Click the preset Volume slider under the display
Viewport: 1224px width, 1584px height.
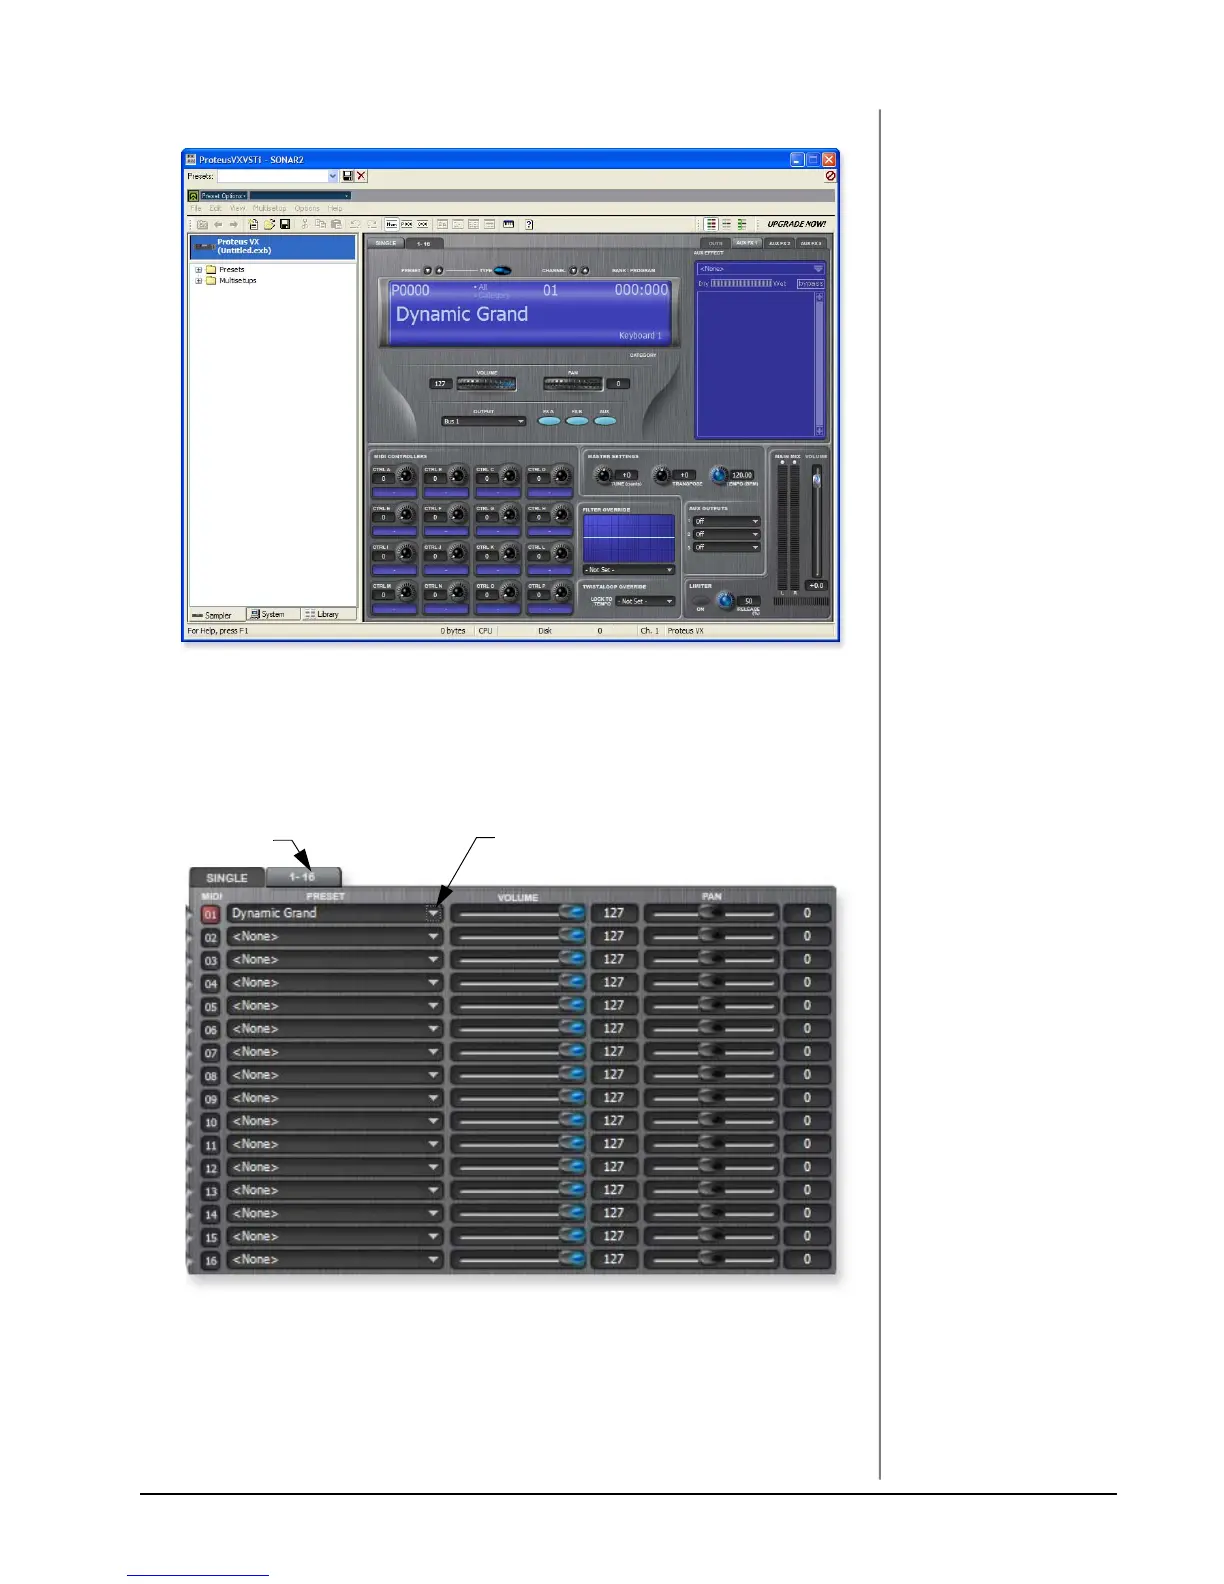click(x=487, y=384)
